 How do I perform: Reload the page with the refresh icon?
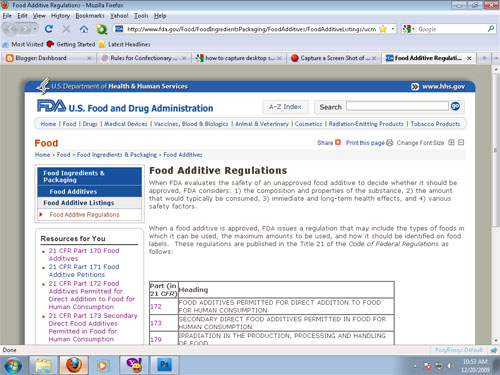tap(49, 29)
